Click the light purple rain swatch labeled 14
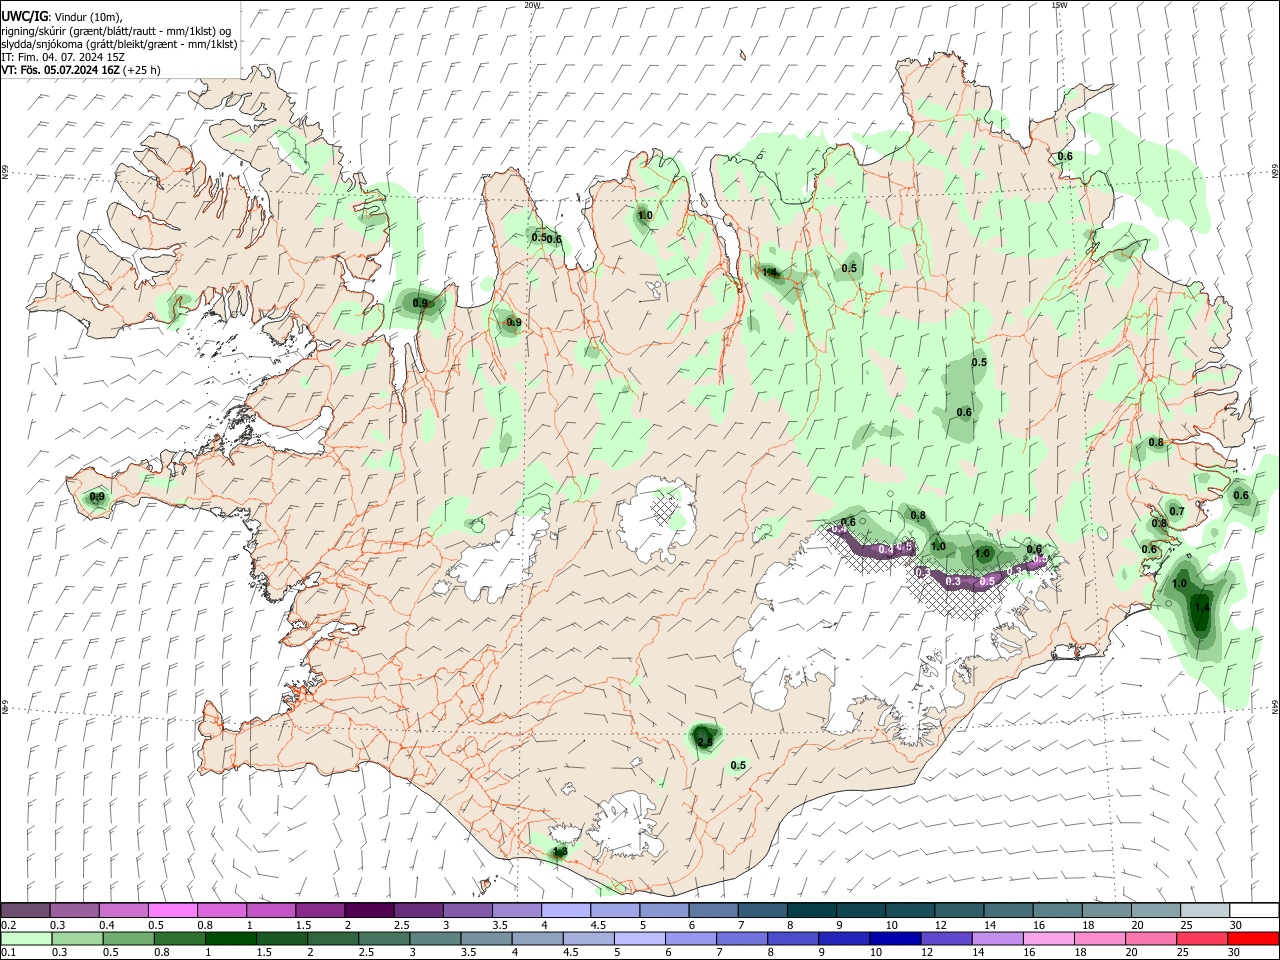The width and height of the screenshot is (1280, 960). pyautogui.click(x=996, y=938)
